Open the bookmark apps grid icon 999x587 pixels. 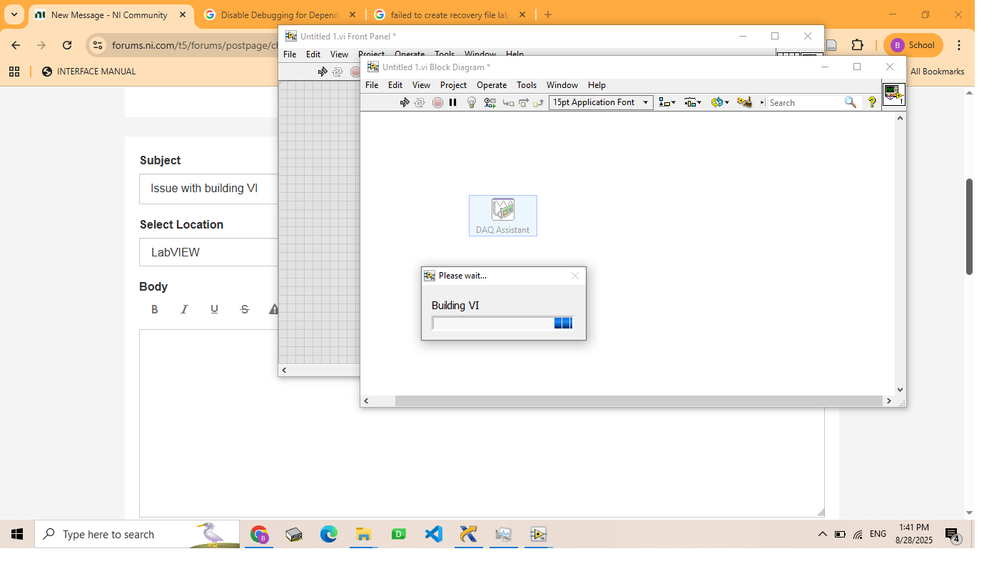click(14, 71)
